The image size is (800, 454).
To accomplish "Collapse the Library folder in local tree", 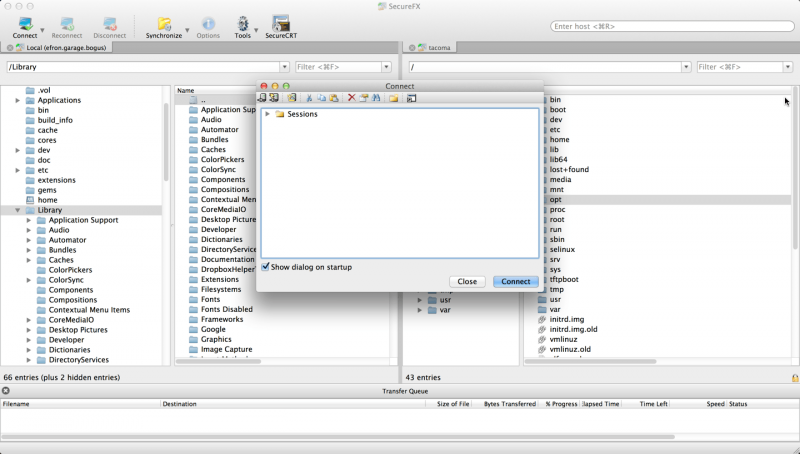I will pyautogui.click(x=17, y=210).
